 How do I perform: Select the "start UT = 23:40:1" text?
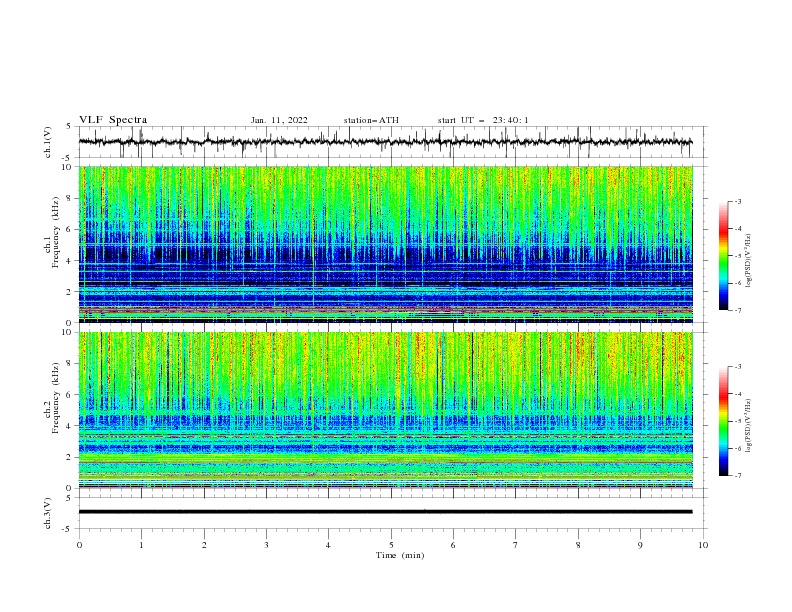[x=483, y=120]
